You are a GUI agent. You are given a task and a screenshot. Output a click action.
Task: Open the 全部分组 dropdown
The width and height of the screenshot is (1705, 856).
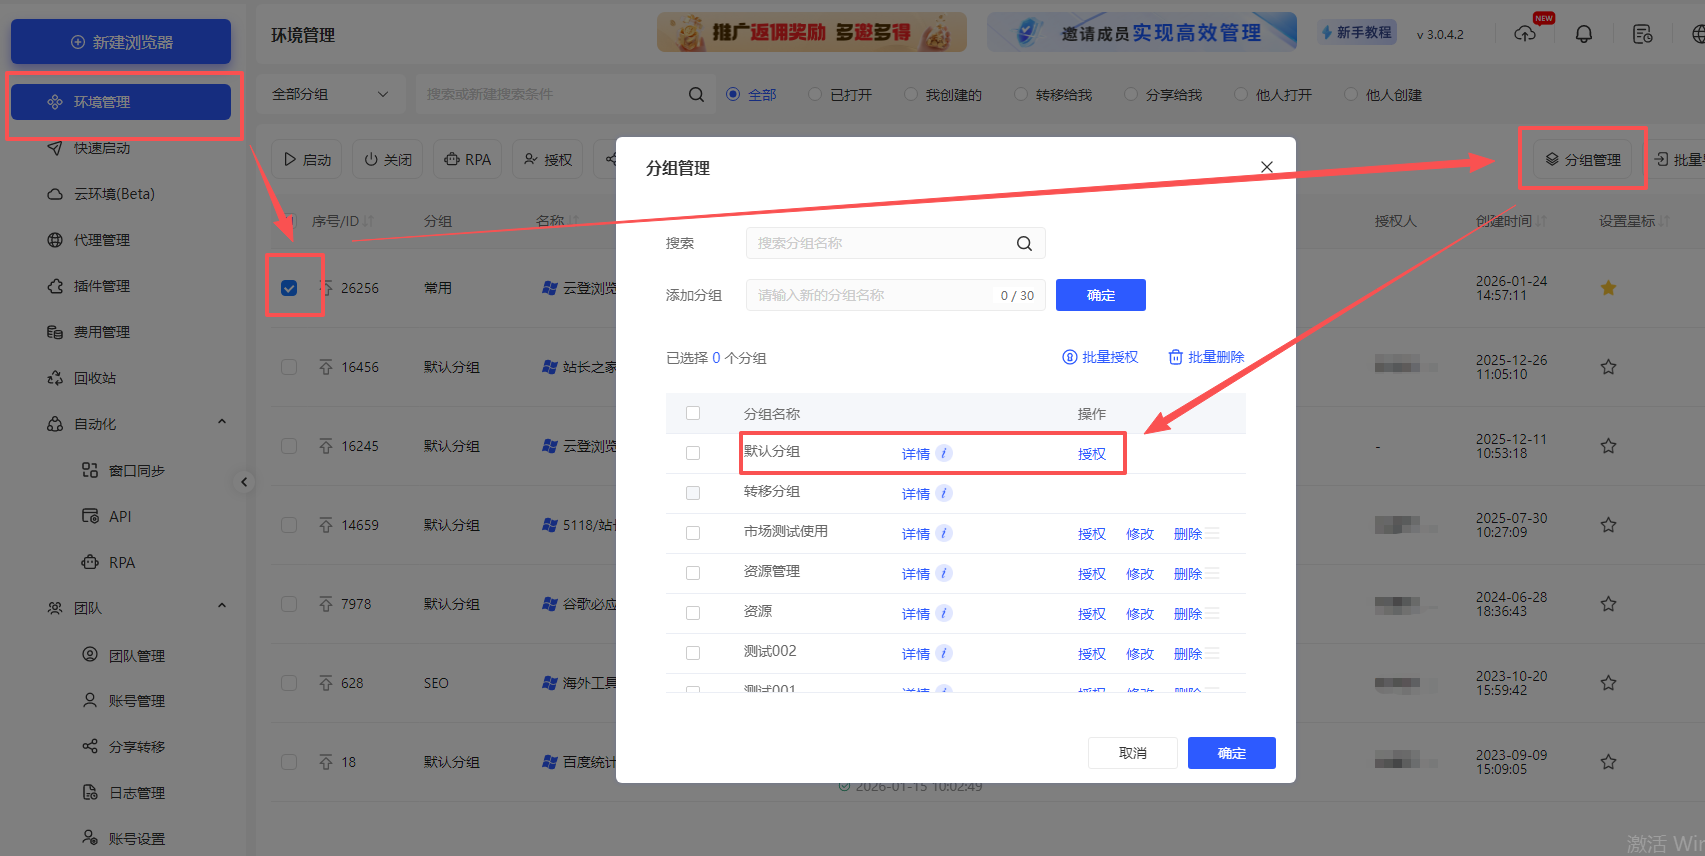tap(331, 94)
